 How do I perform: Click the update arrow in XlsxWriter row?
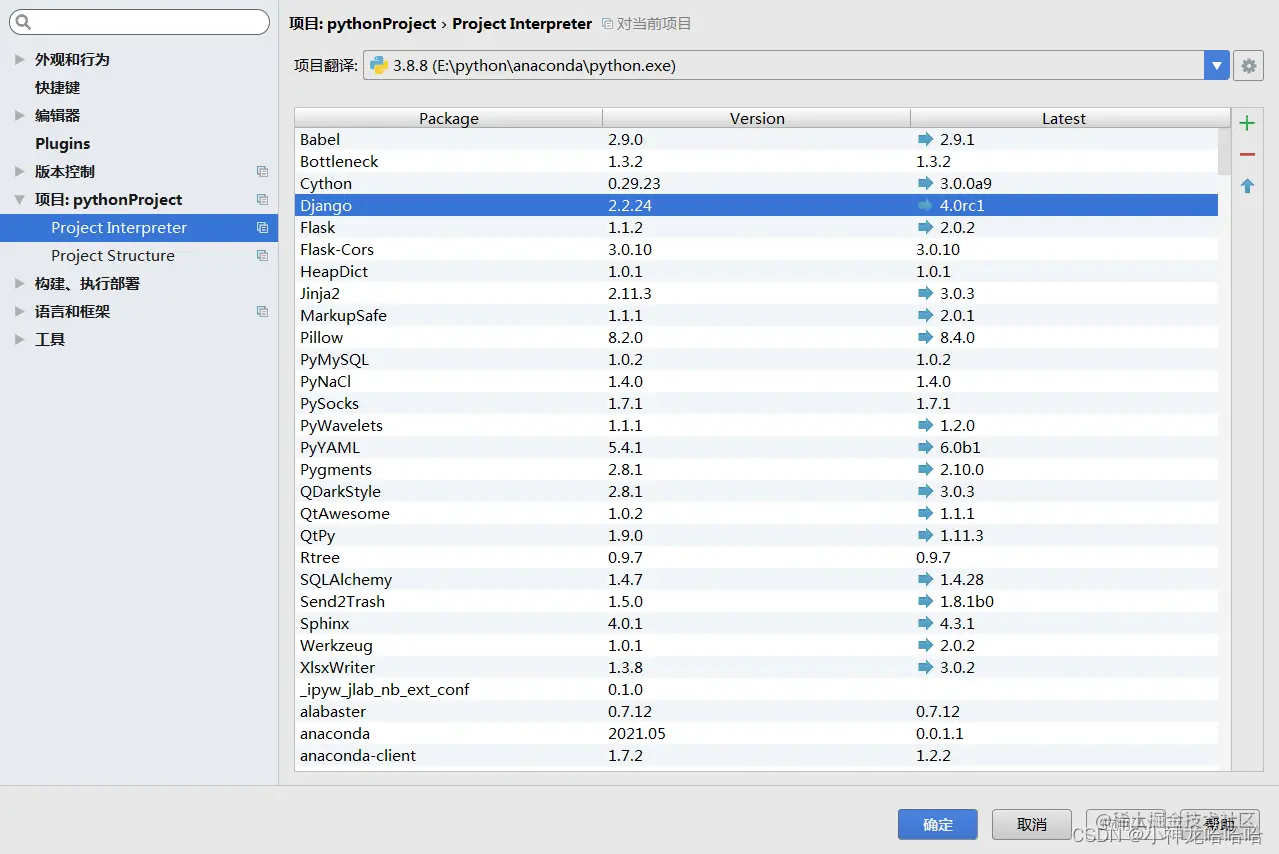[925, 668]
